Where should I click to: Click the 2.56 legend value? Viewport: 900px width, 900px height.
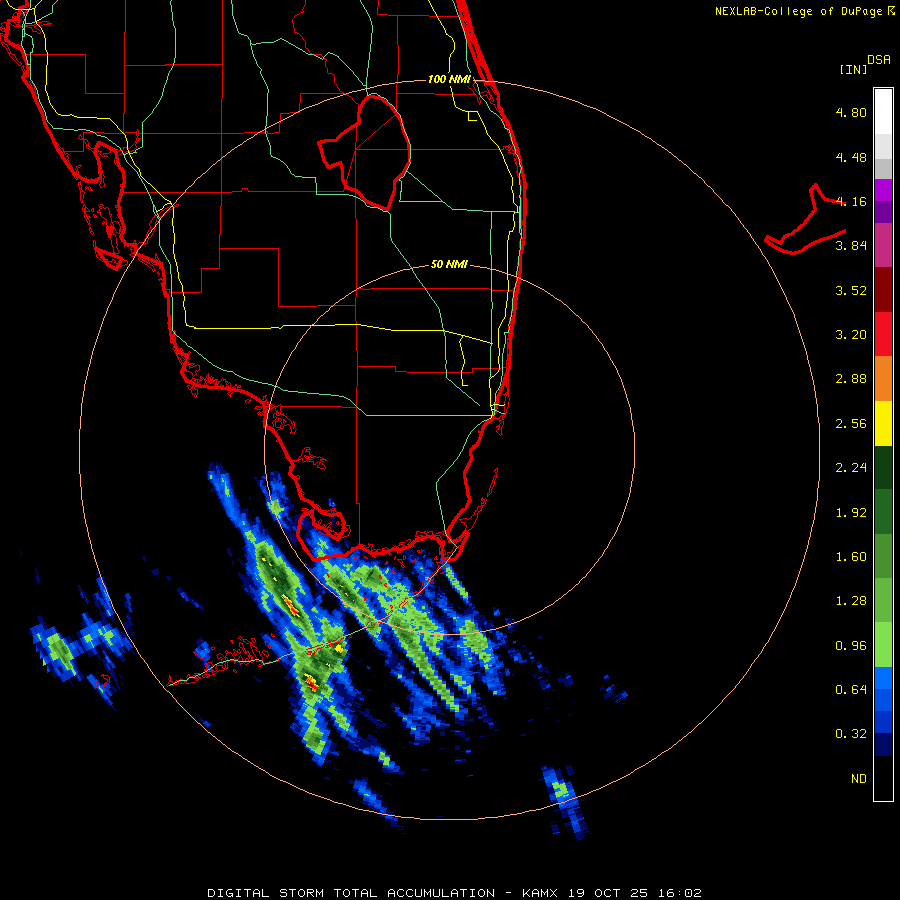(x=851, y=424)
